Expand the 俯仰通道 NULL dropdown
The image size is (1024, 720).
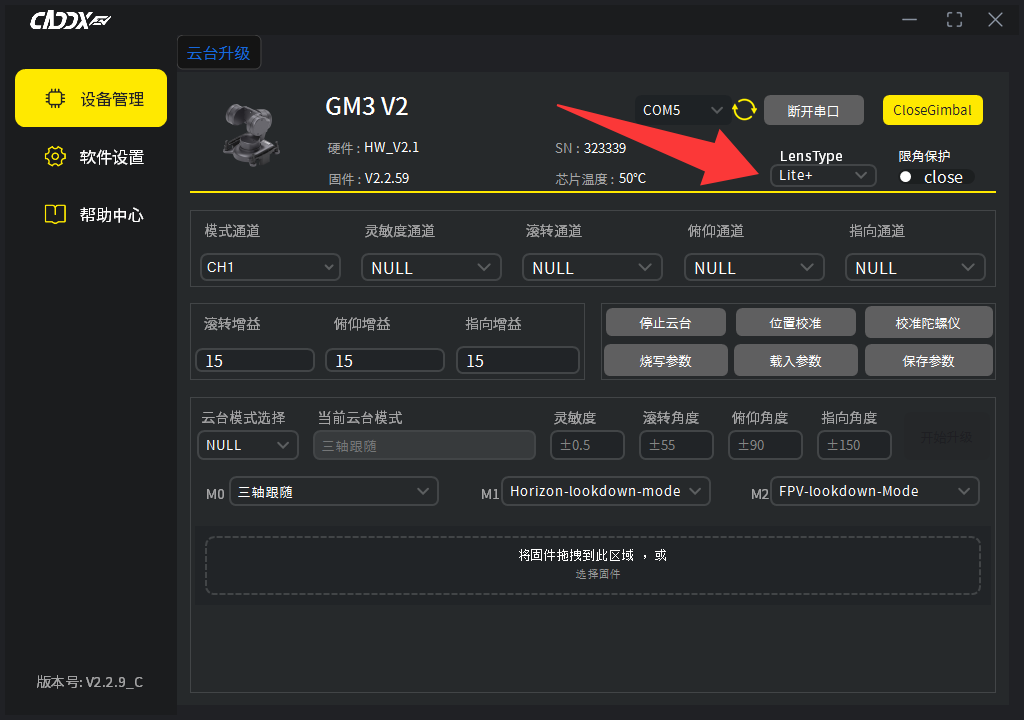coord(754,267)
